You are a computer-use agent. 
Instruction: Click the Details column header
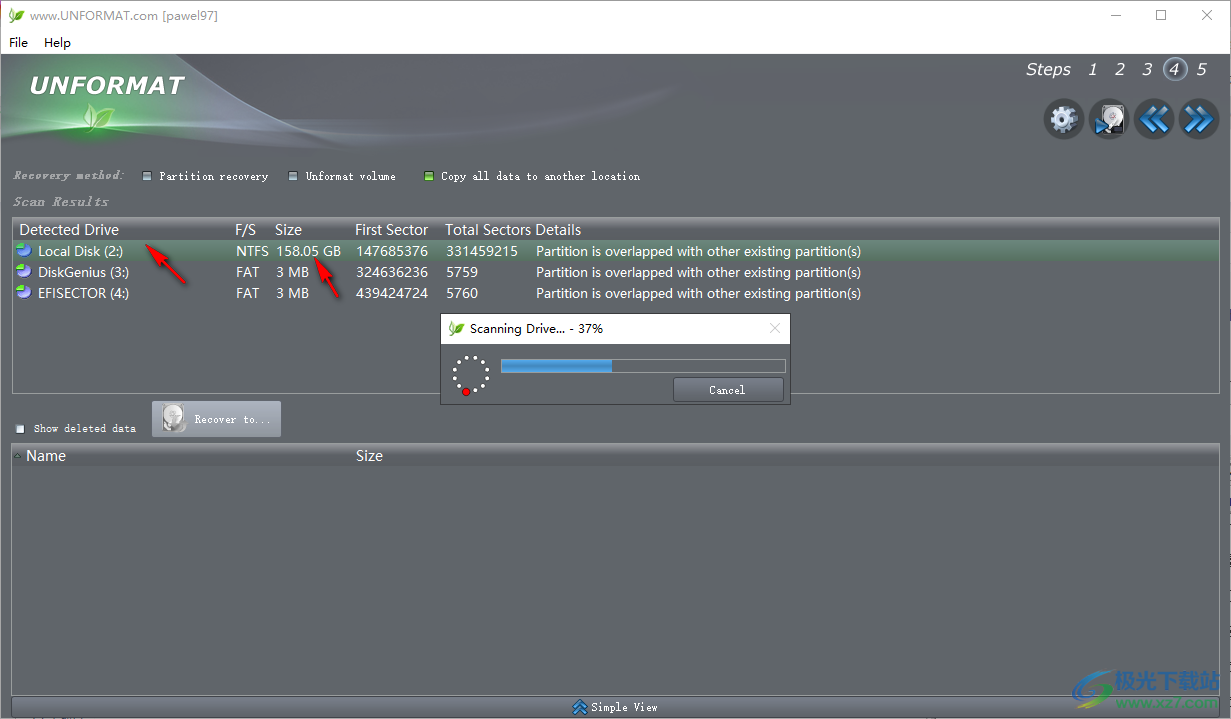pos(558,230)
